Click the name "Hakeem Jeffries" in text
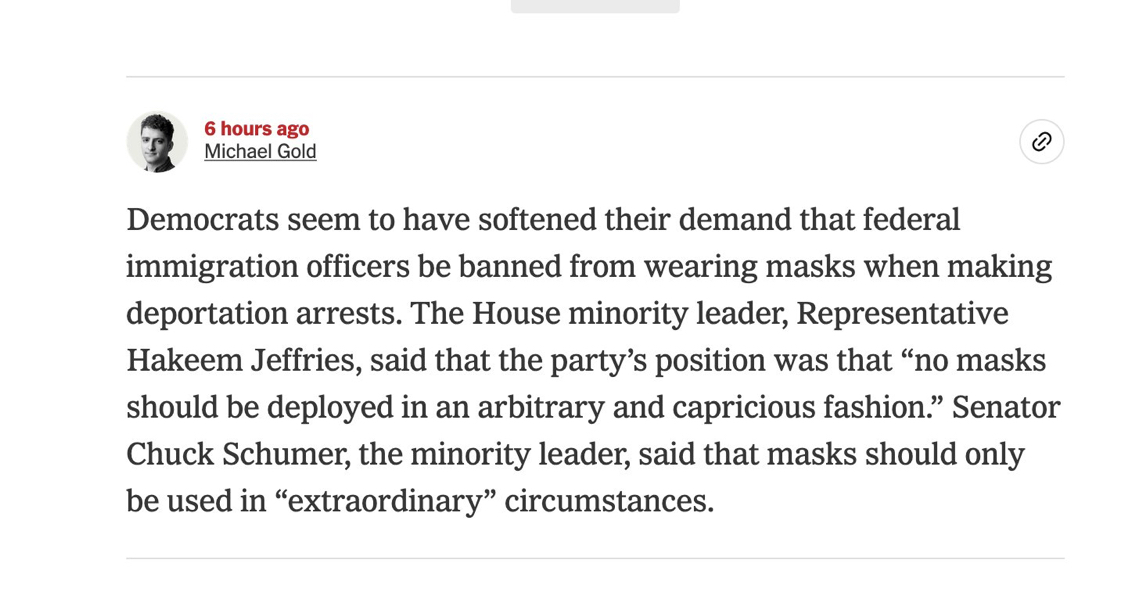 point(241,360)
